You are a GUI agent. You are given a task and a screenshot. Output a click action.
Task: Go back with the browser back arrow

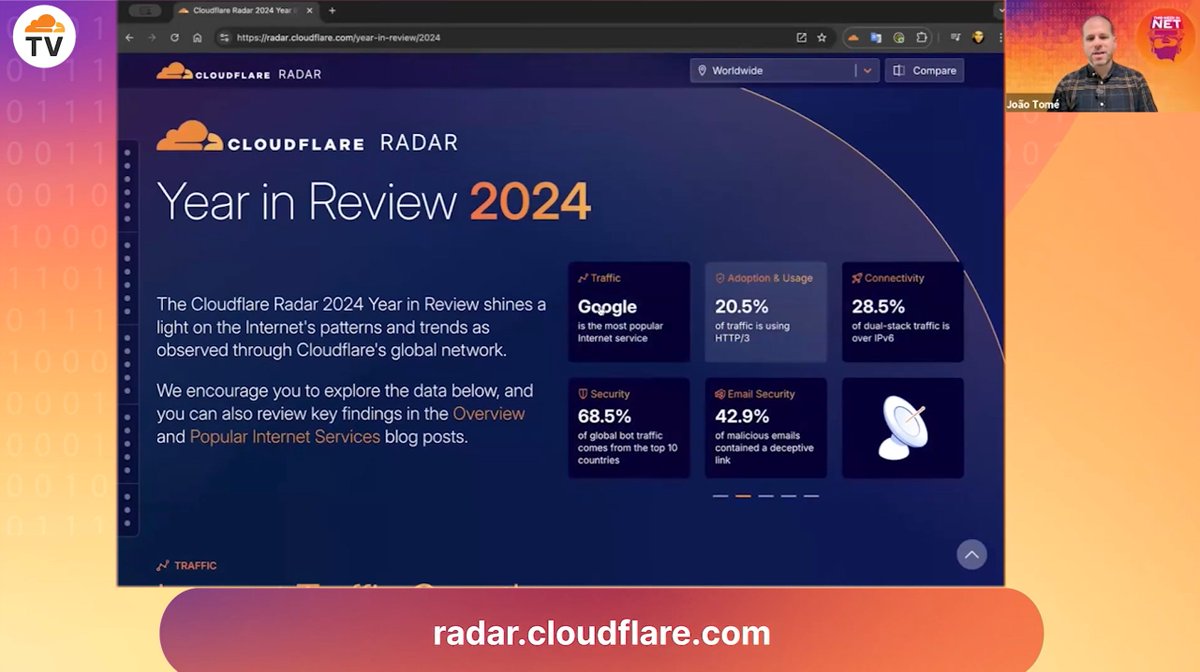pyautogui.click(x=129, y=37)
